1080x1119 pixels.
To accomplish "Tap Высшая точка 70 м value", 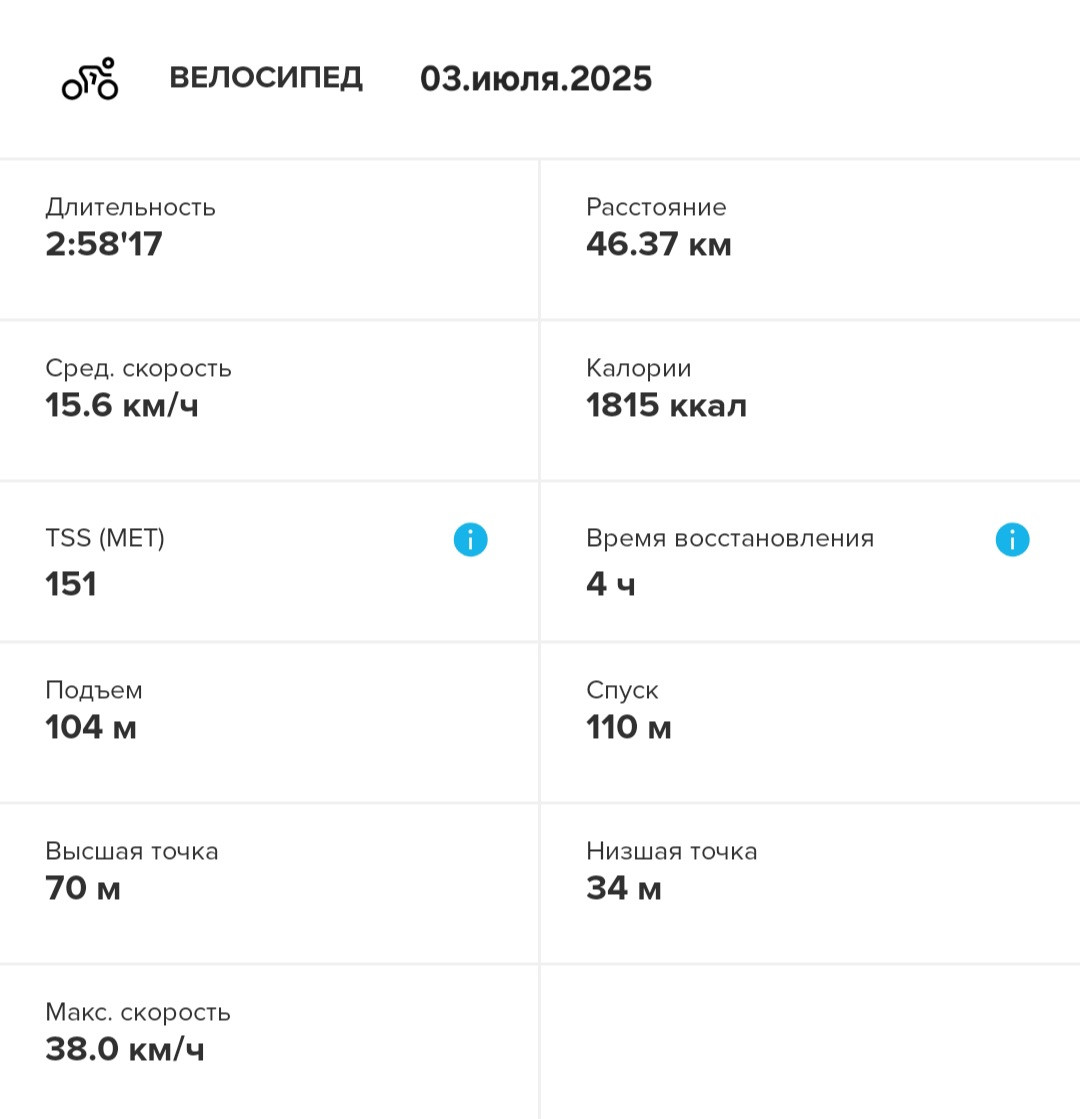I will (x=83, y=888).
